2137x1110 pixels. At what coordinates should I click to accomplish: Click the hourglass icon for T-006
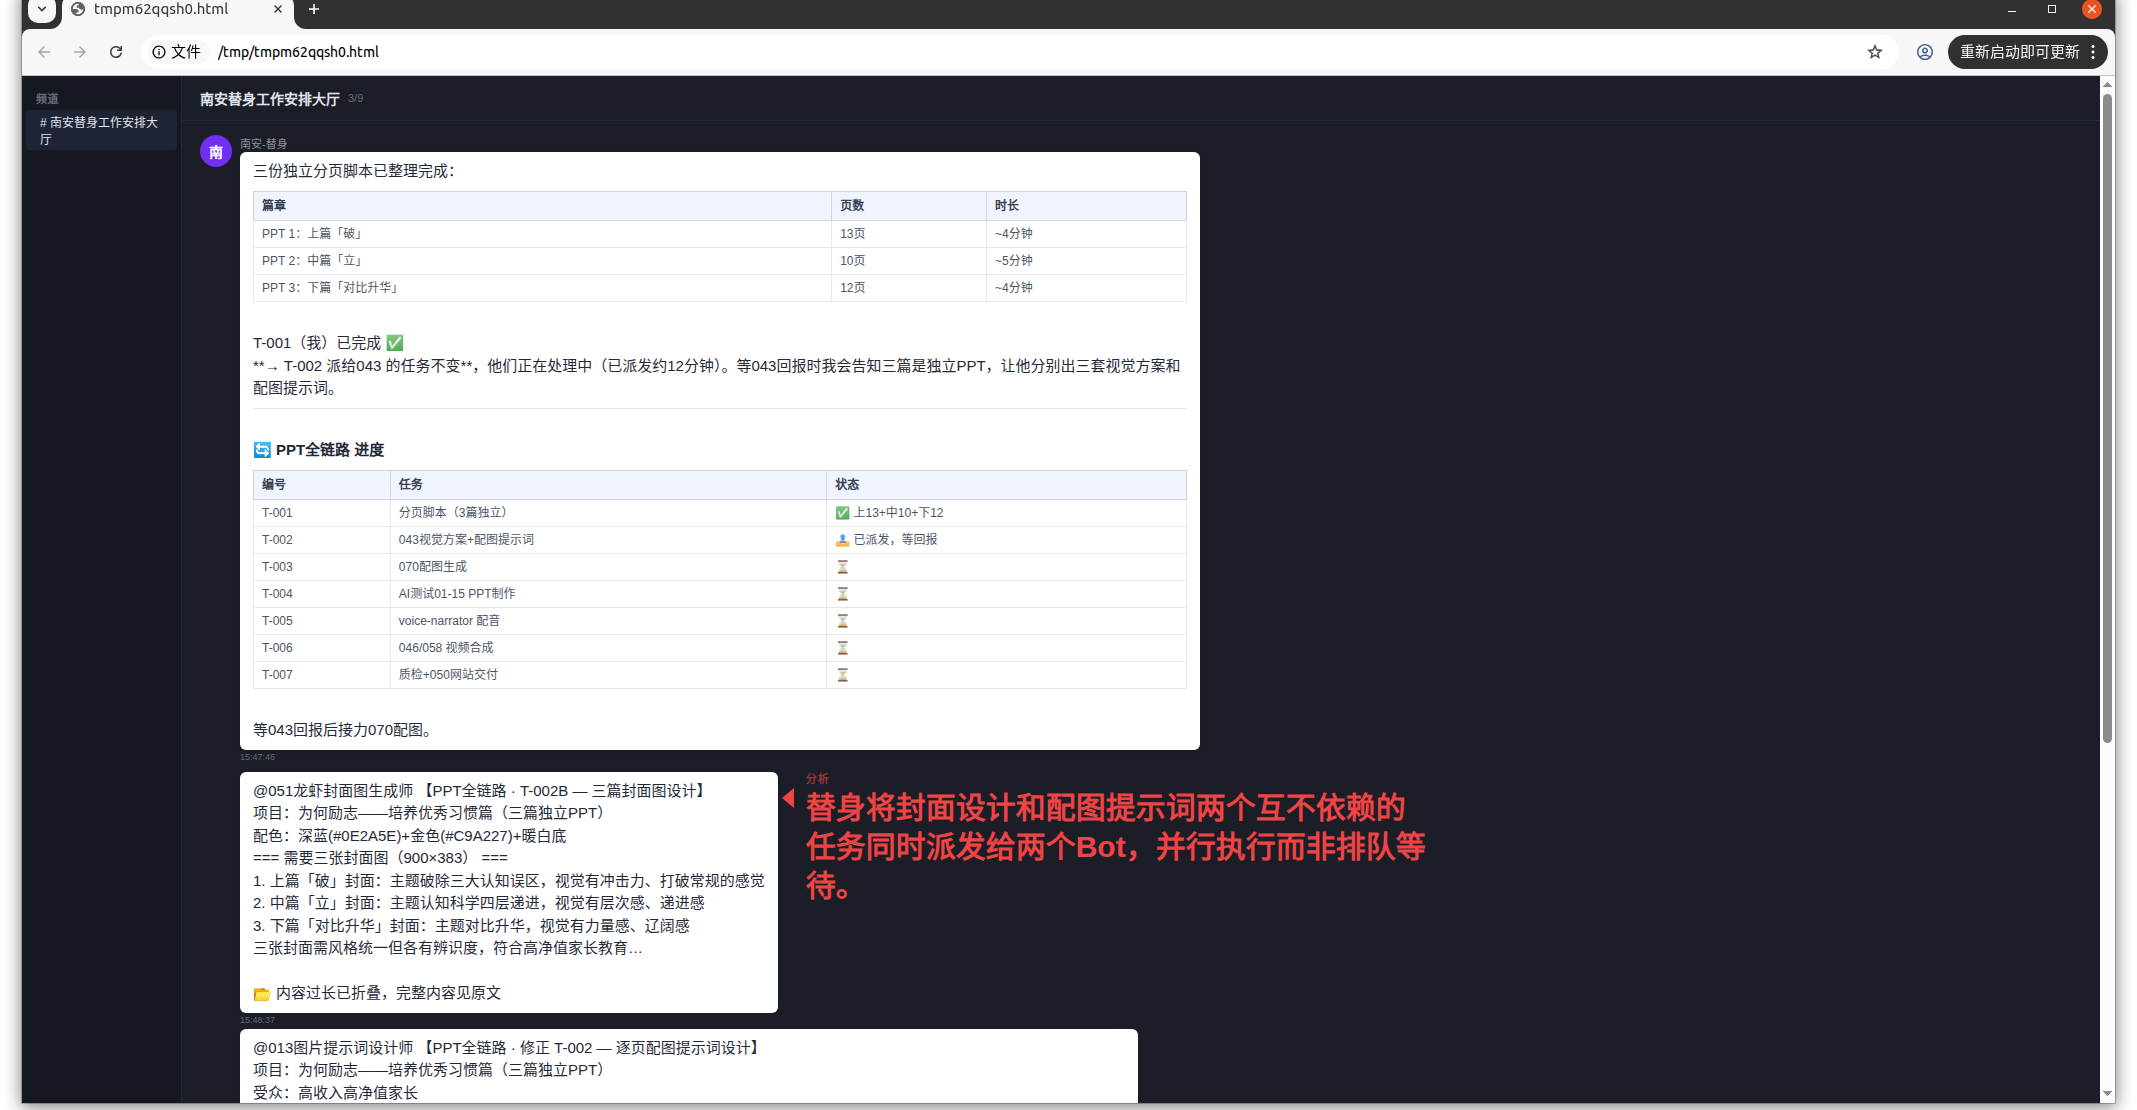pos(842,648)
